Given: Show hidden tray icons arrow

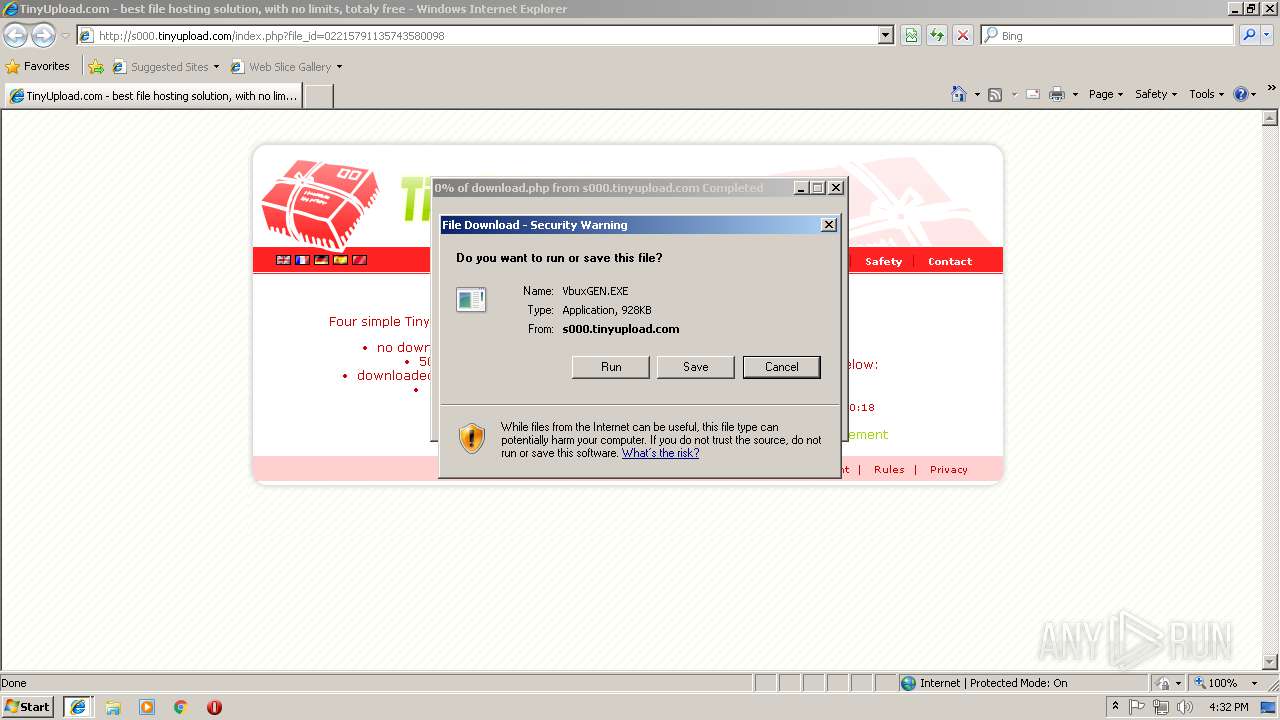Looking at the screenshot, I should coord(1116,707).
